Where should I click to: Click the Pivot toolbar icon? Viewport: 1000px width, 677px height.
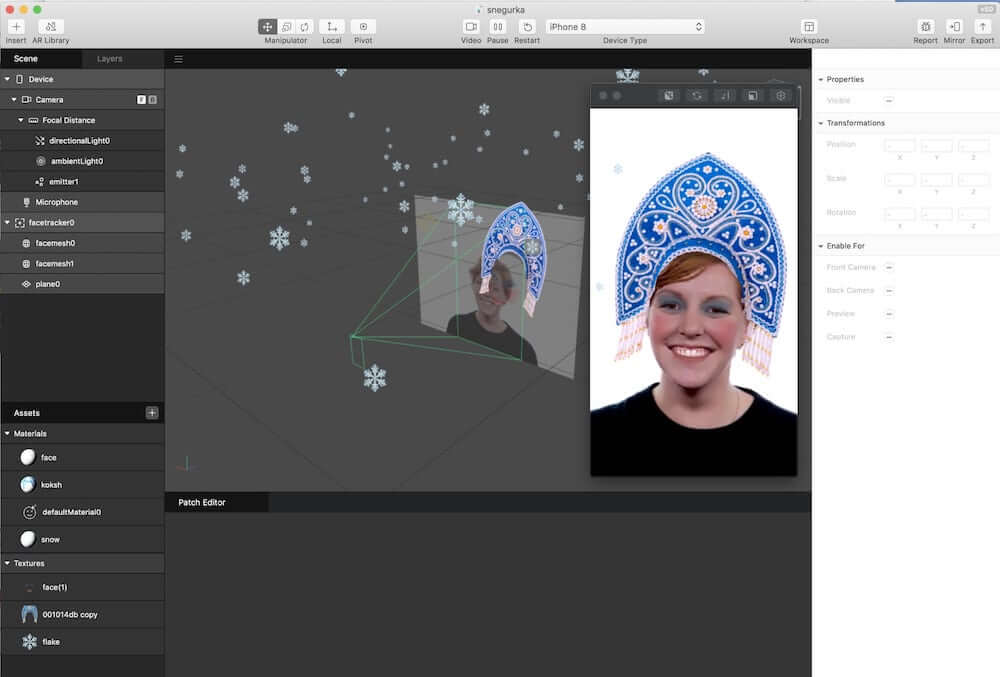point(363,27)
